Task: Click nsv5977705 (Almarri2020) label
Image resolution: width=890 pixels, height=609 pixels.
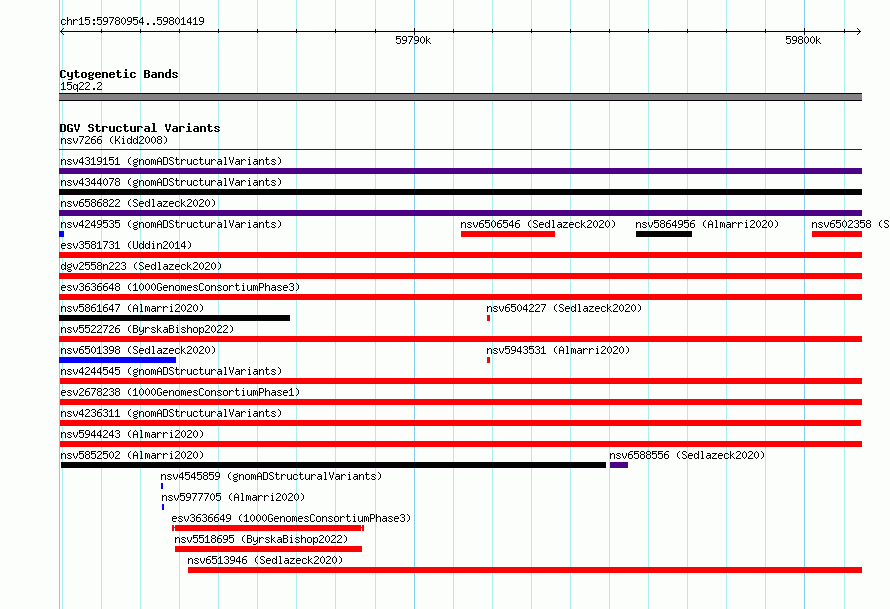Action: pyautogui.click(x=233, y=497)
